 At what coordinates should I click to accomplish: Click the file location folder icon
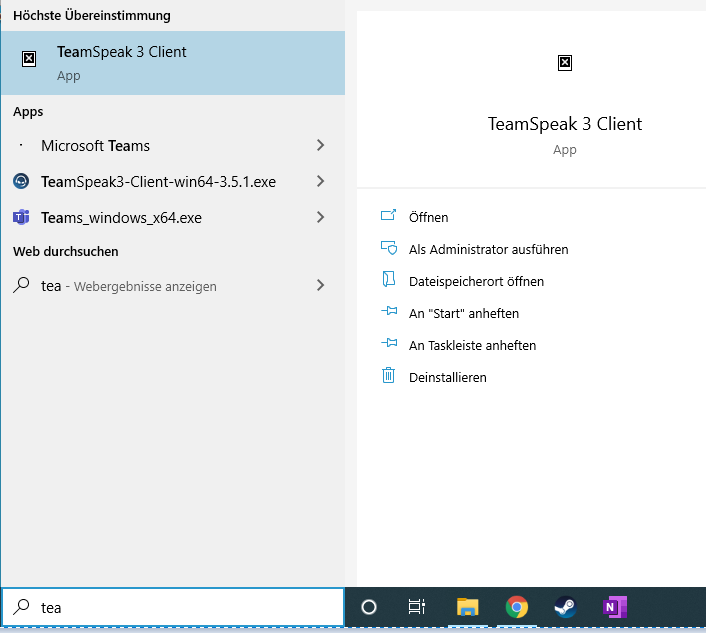(389, 279)
